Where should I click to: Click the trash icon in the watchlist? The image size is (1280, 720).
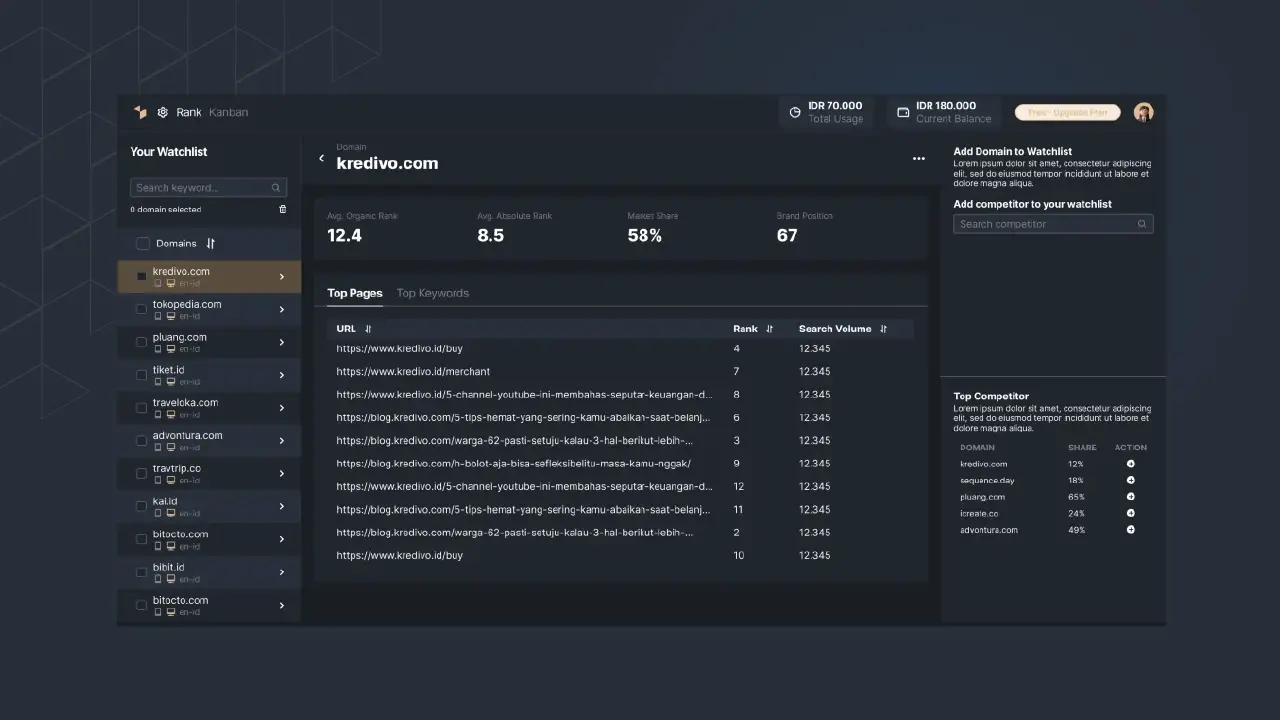coord(282,209)
